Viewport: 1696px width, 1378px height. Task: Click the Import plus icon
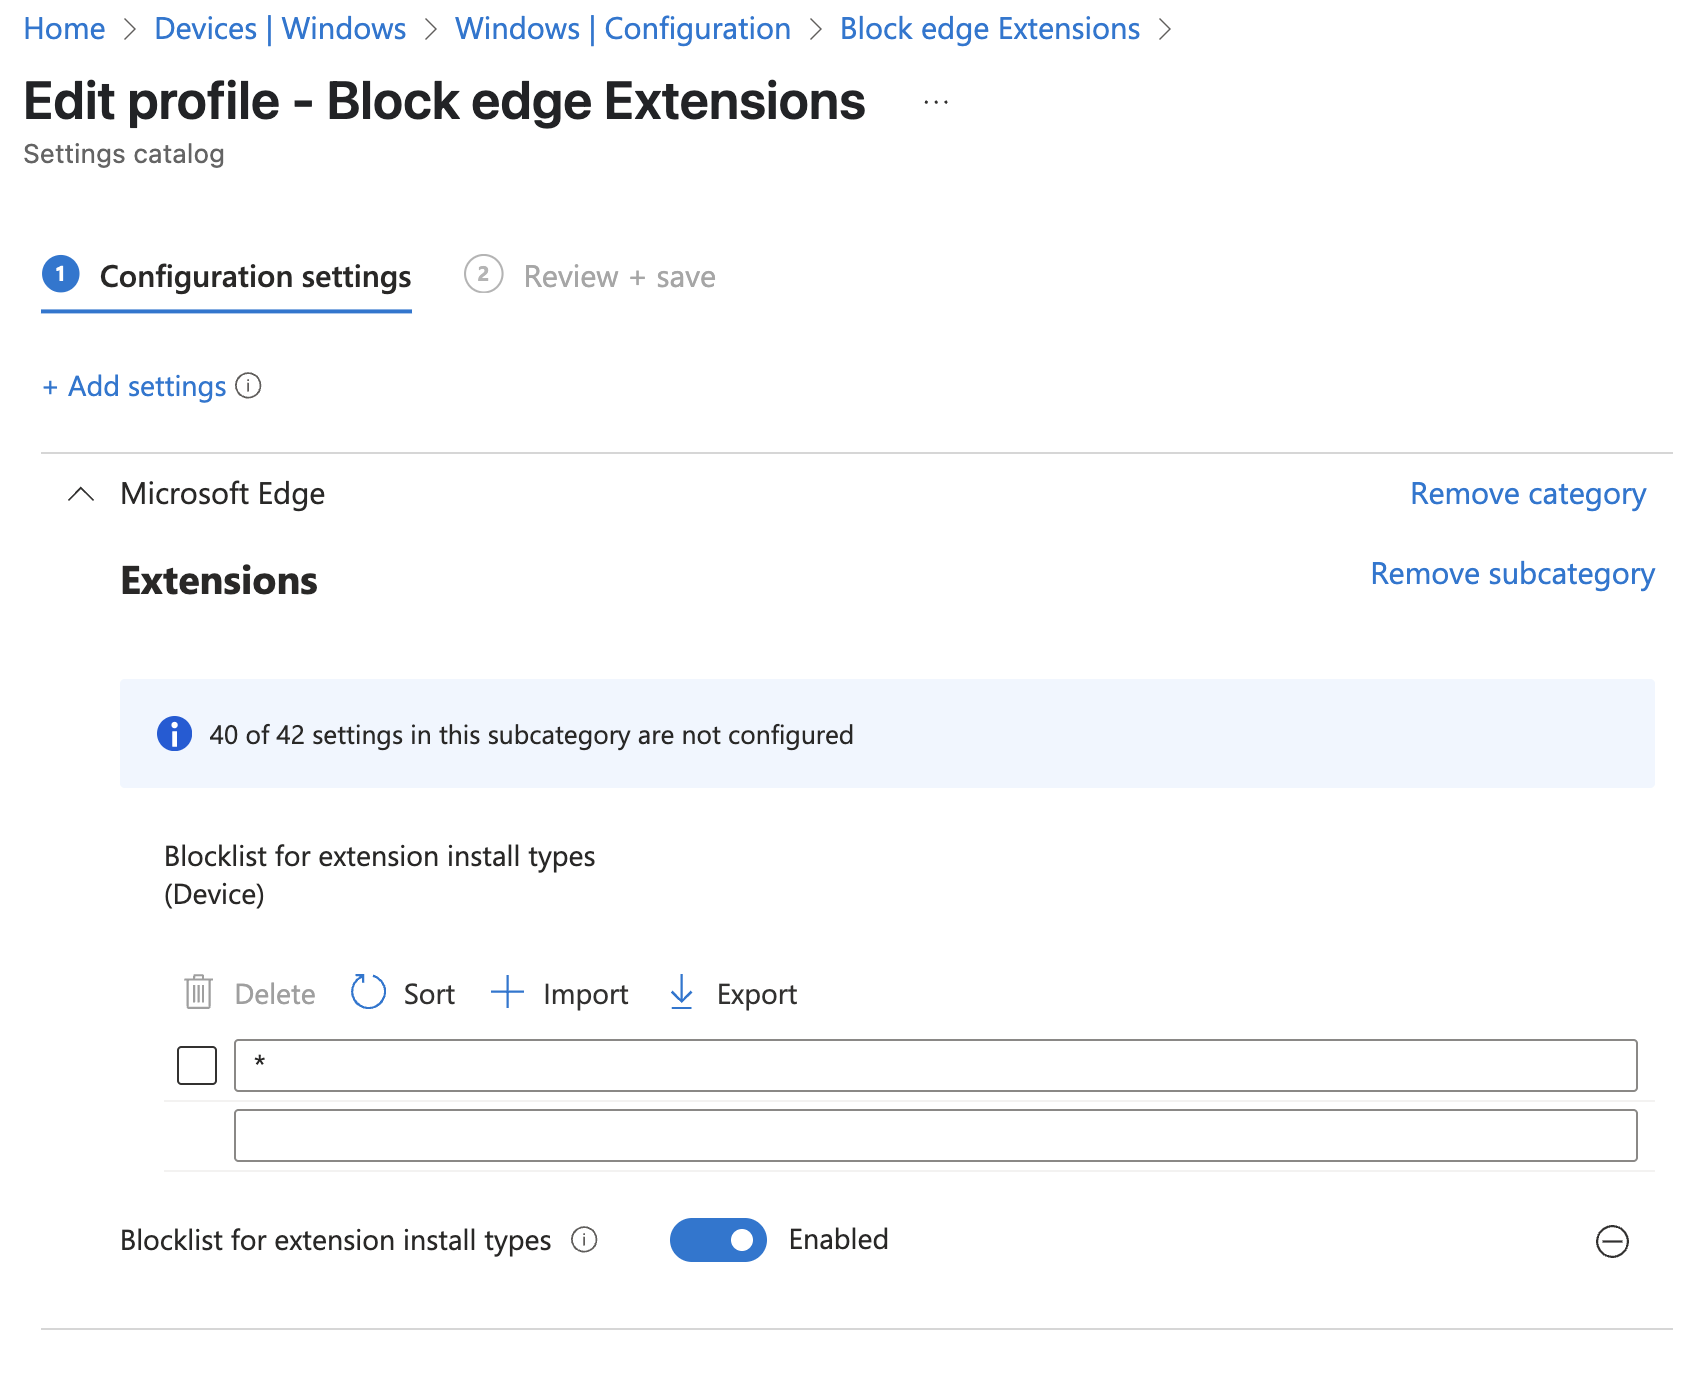[507, 993]
